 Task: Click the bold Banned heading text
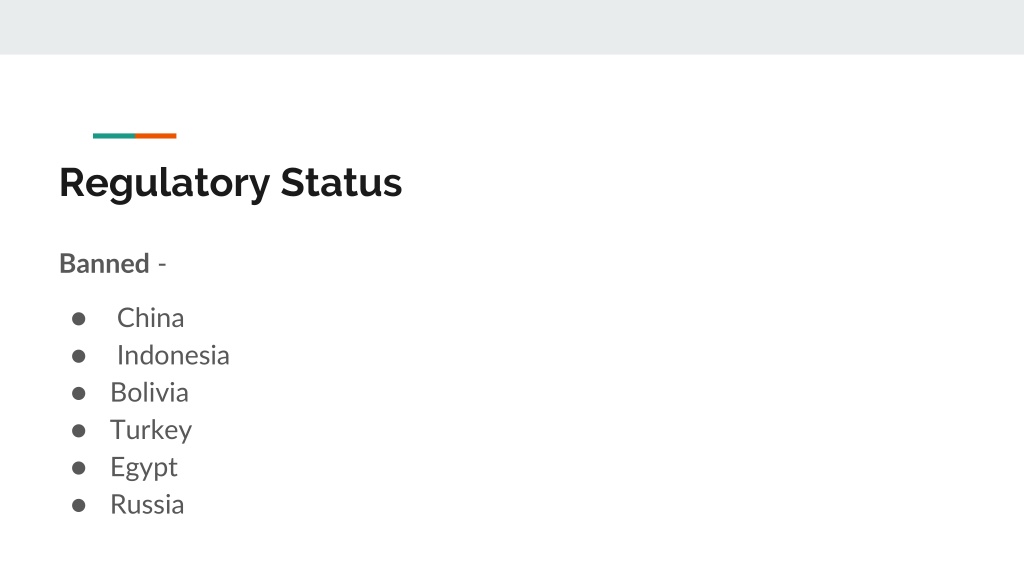(104, 264)
